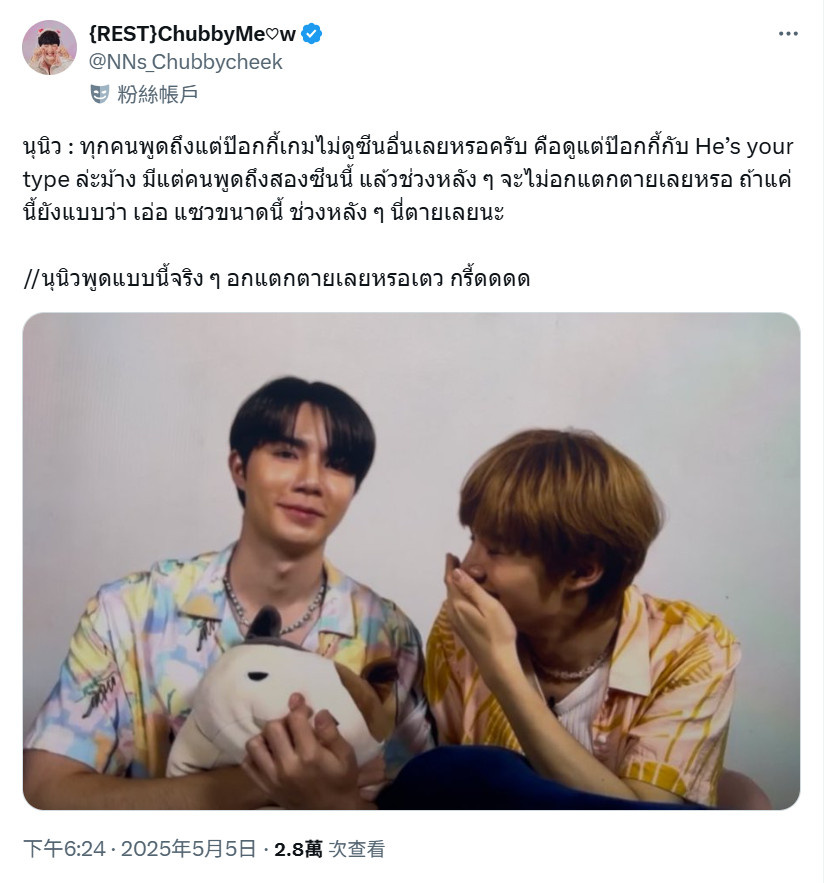
Task: Click the 2.8萬 view count number
Action: [298, 849]
